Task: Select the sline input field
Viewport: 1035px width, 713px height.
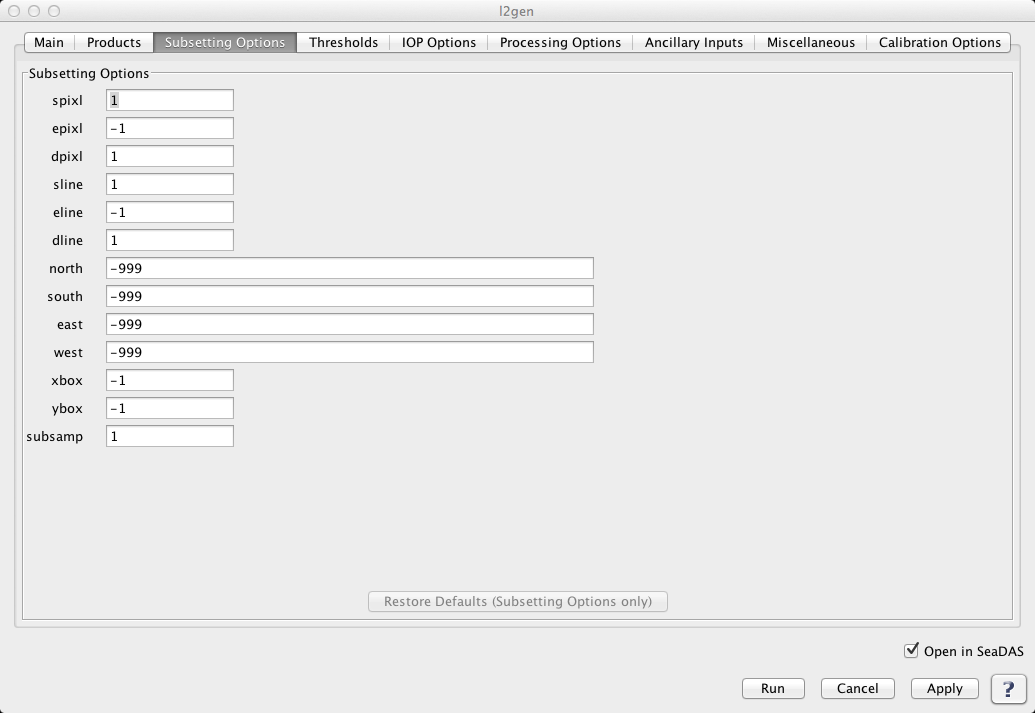Action: [170, 184]
